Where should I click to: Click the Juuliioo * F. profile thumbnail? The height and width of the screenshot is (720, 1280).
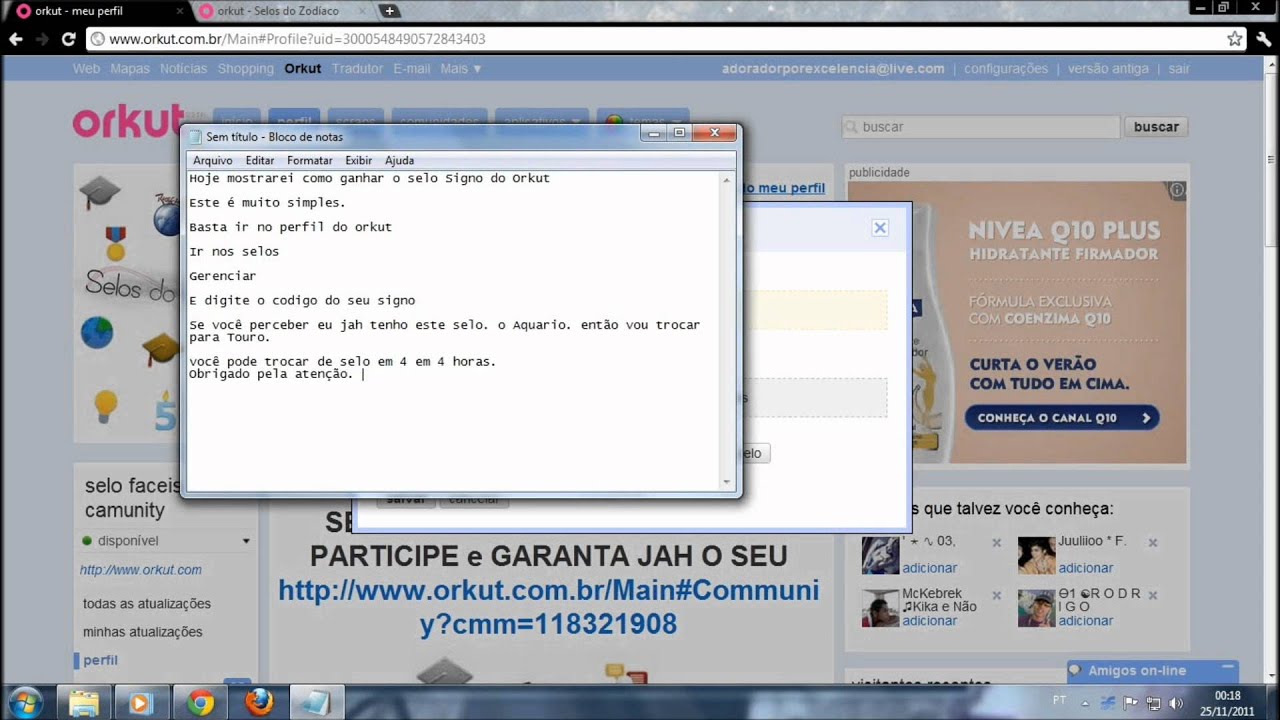1036,555
